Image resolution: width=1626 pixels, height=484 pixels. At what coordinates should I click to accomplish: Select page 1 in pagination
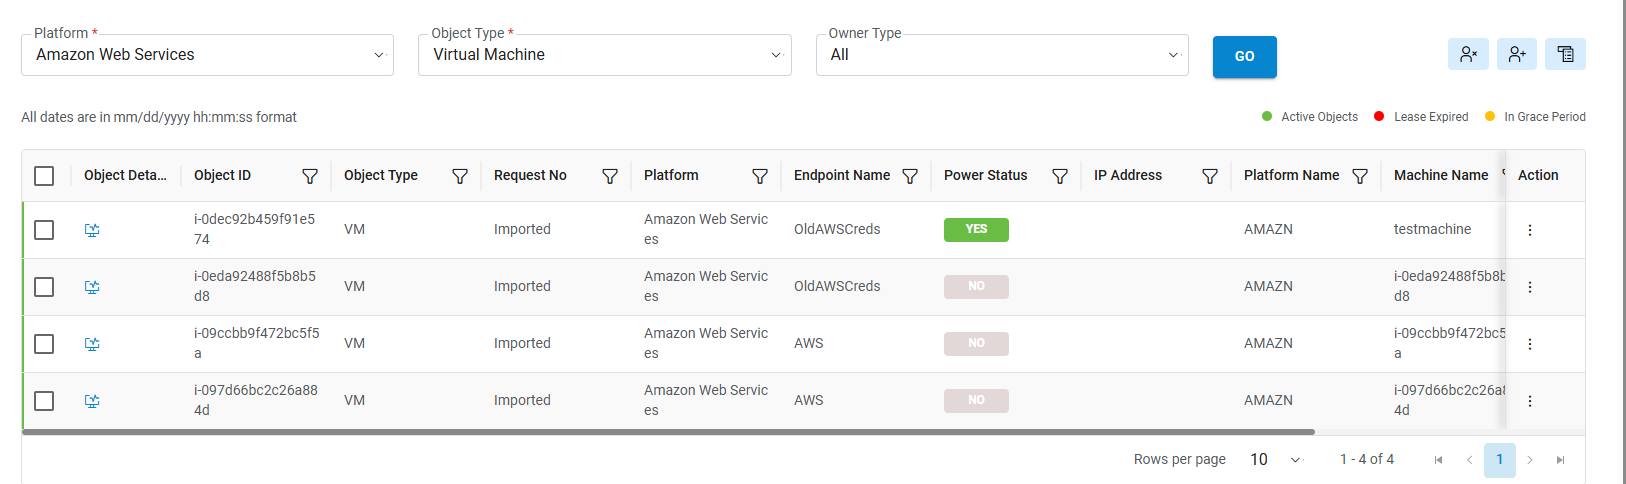coord(1499,459)
